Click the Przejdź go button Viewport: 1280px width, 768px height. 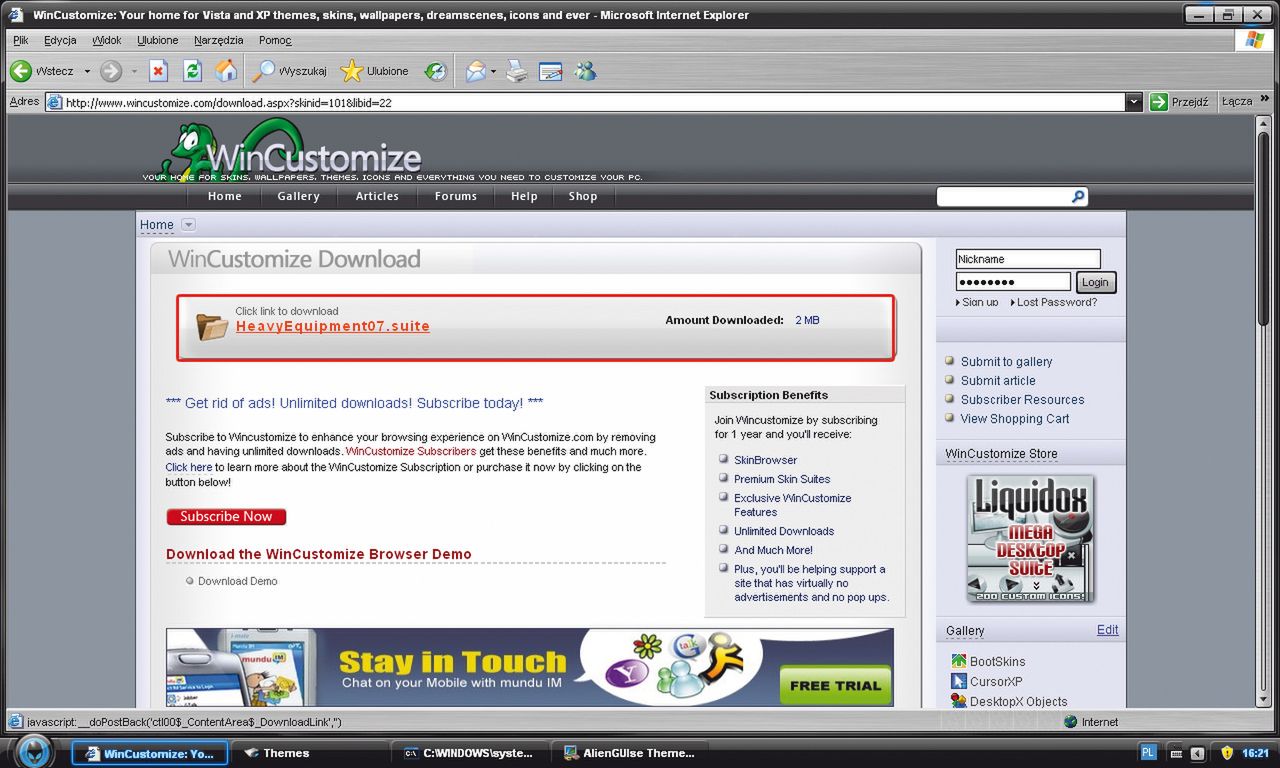pyautogui.click(x=1180, y=101)
